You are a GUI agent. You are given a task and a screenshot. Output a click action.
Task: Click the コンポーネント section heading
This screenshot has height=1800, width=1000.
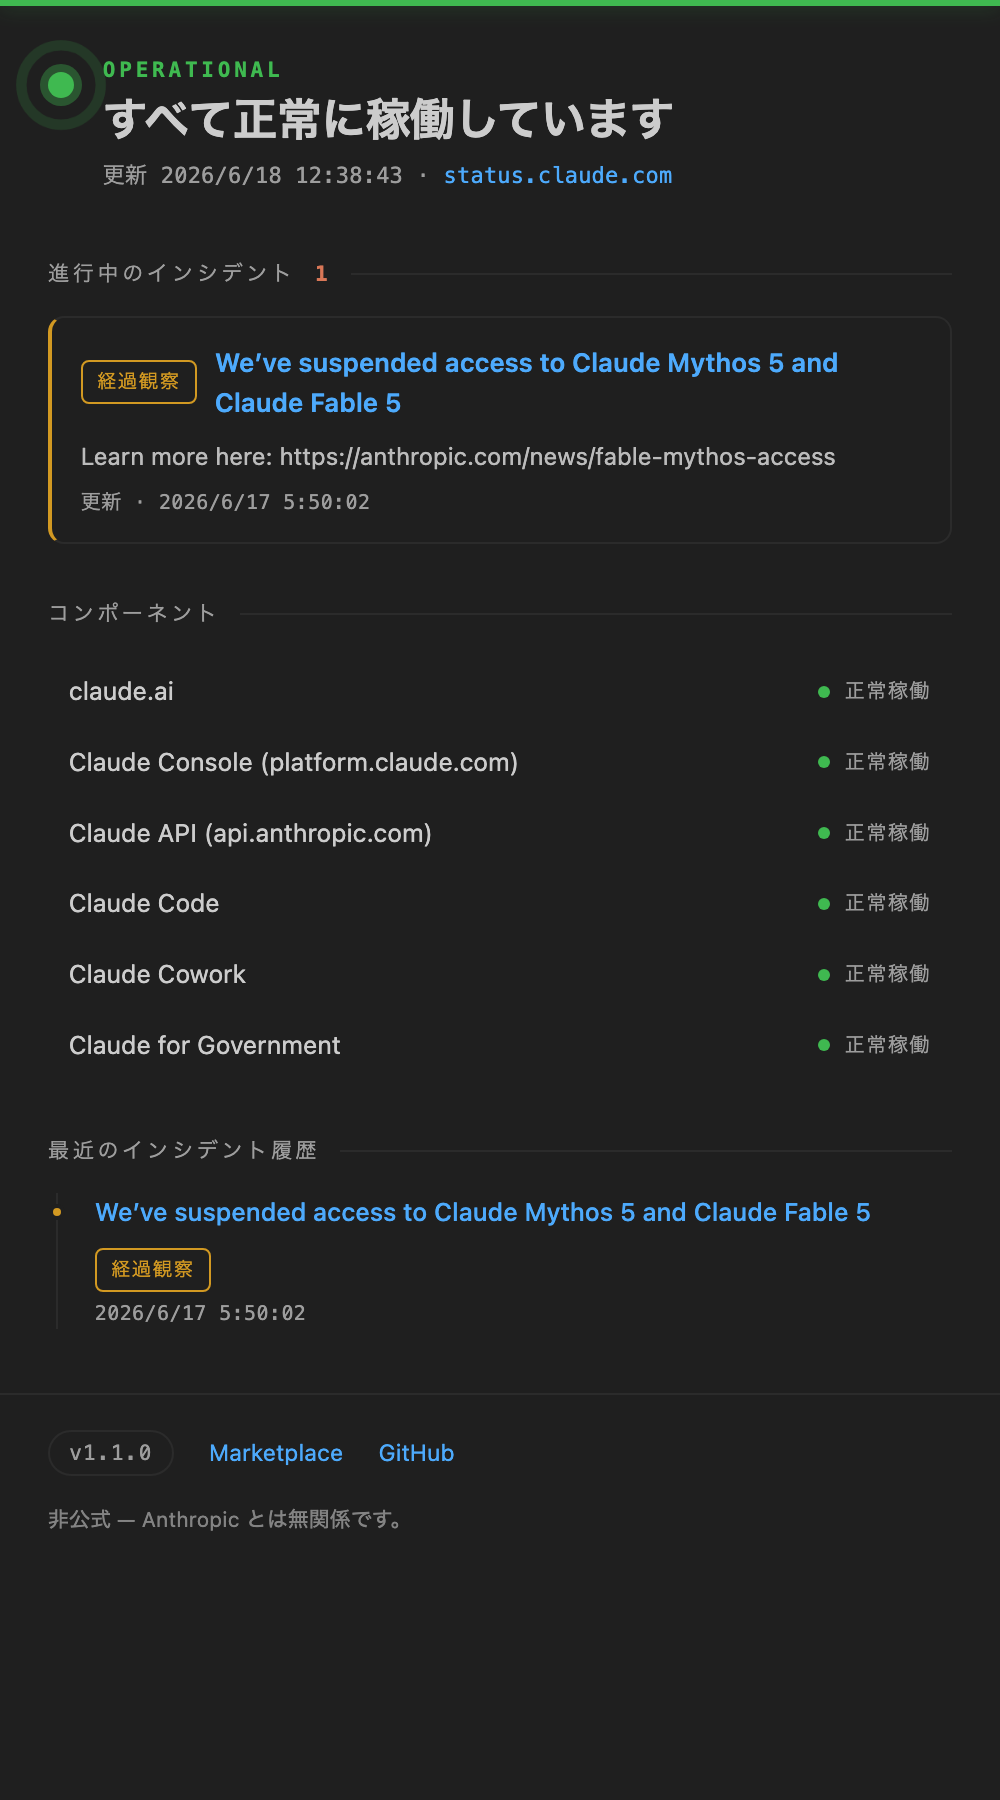tap(133, 613)
